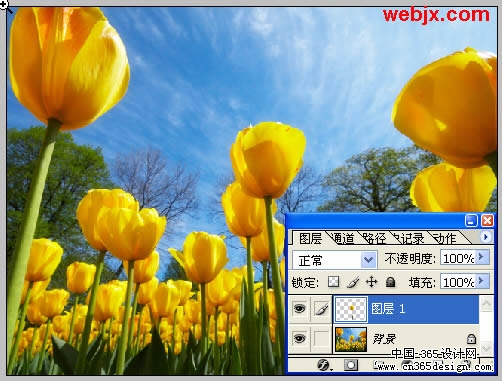
Task: Toggle link box next to 背景 layer
Action: tap(321, 339)
